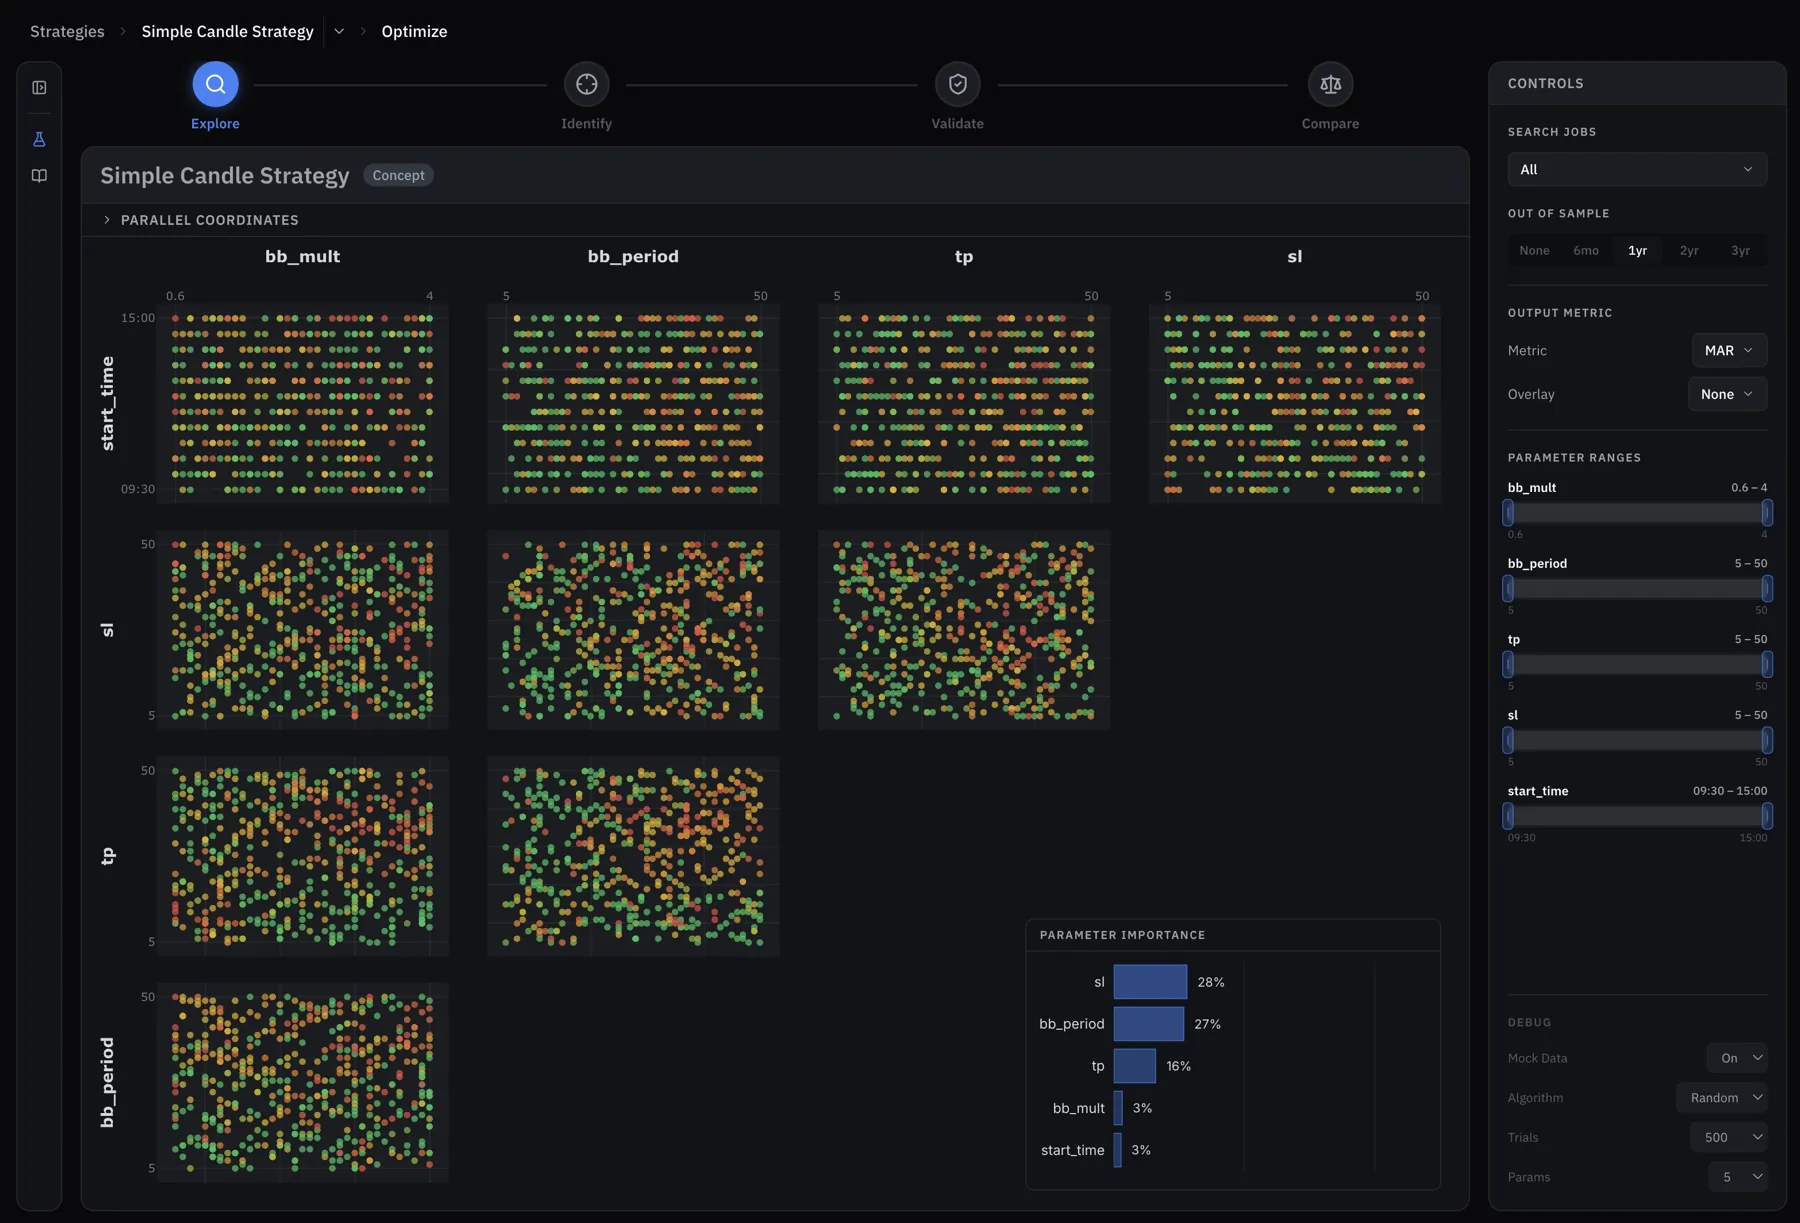The image size is (1800, 1223).
Task: Click start_time vs bb_mult scatter plot
Action: [303, 404]
